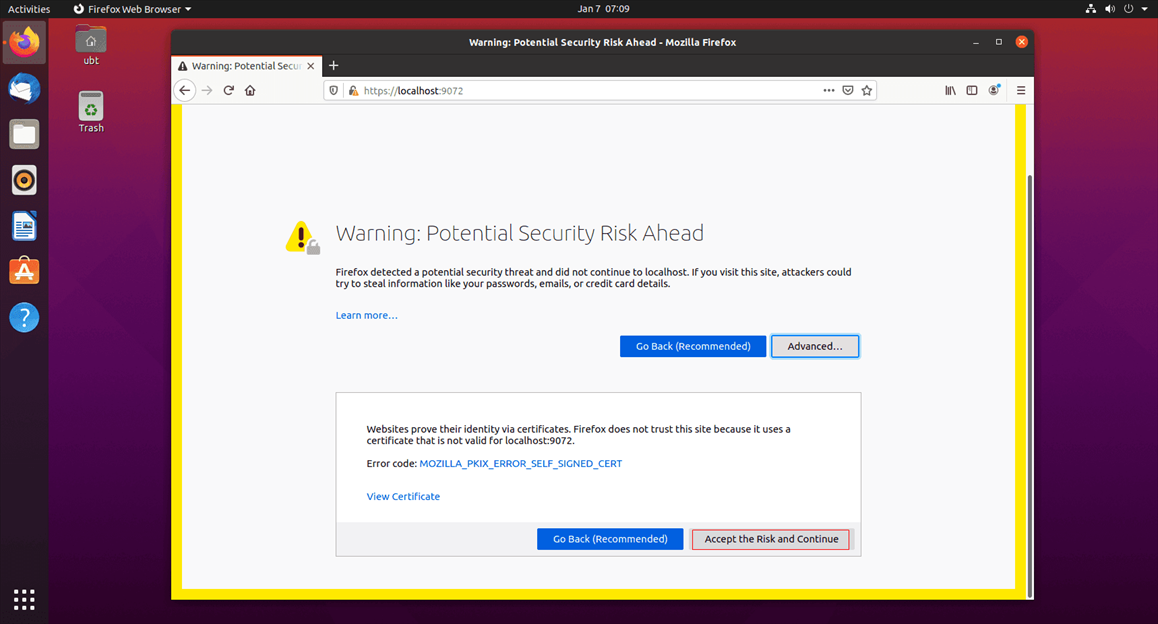
Task: Open the Firefox home page icon
Action: (249, 90)
